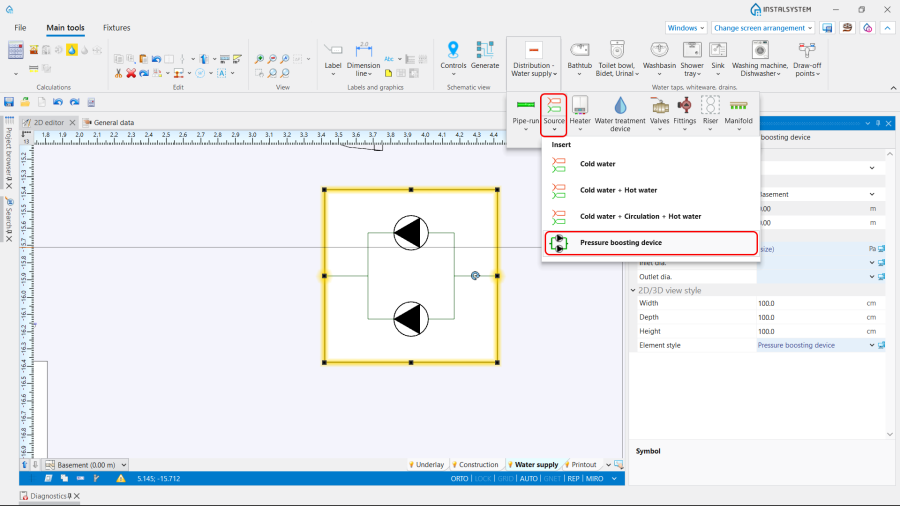Toggle AUTO mode in status bar
Viewport: 900px width, 506px height.
coord(529,479)
